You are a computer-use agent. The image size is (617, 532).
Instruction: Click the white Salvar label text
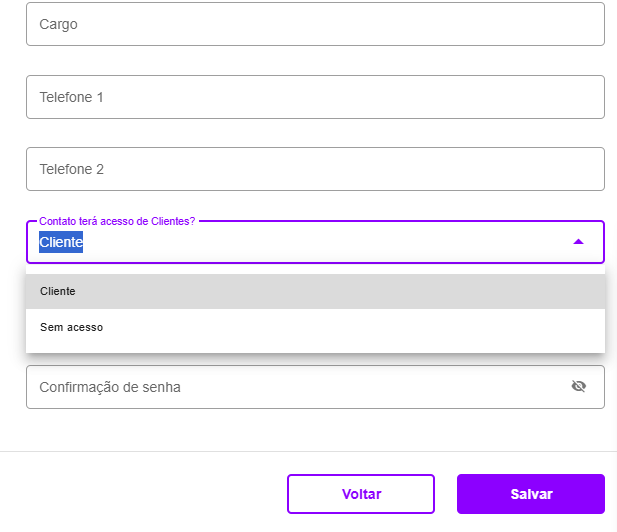[532, 494]
